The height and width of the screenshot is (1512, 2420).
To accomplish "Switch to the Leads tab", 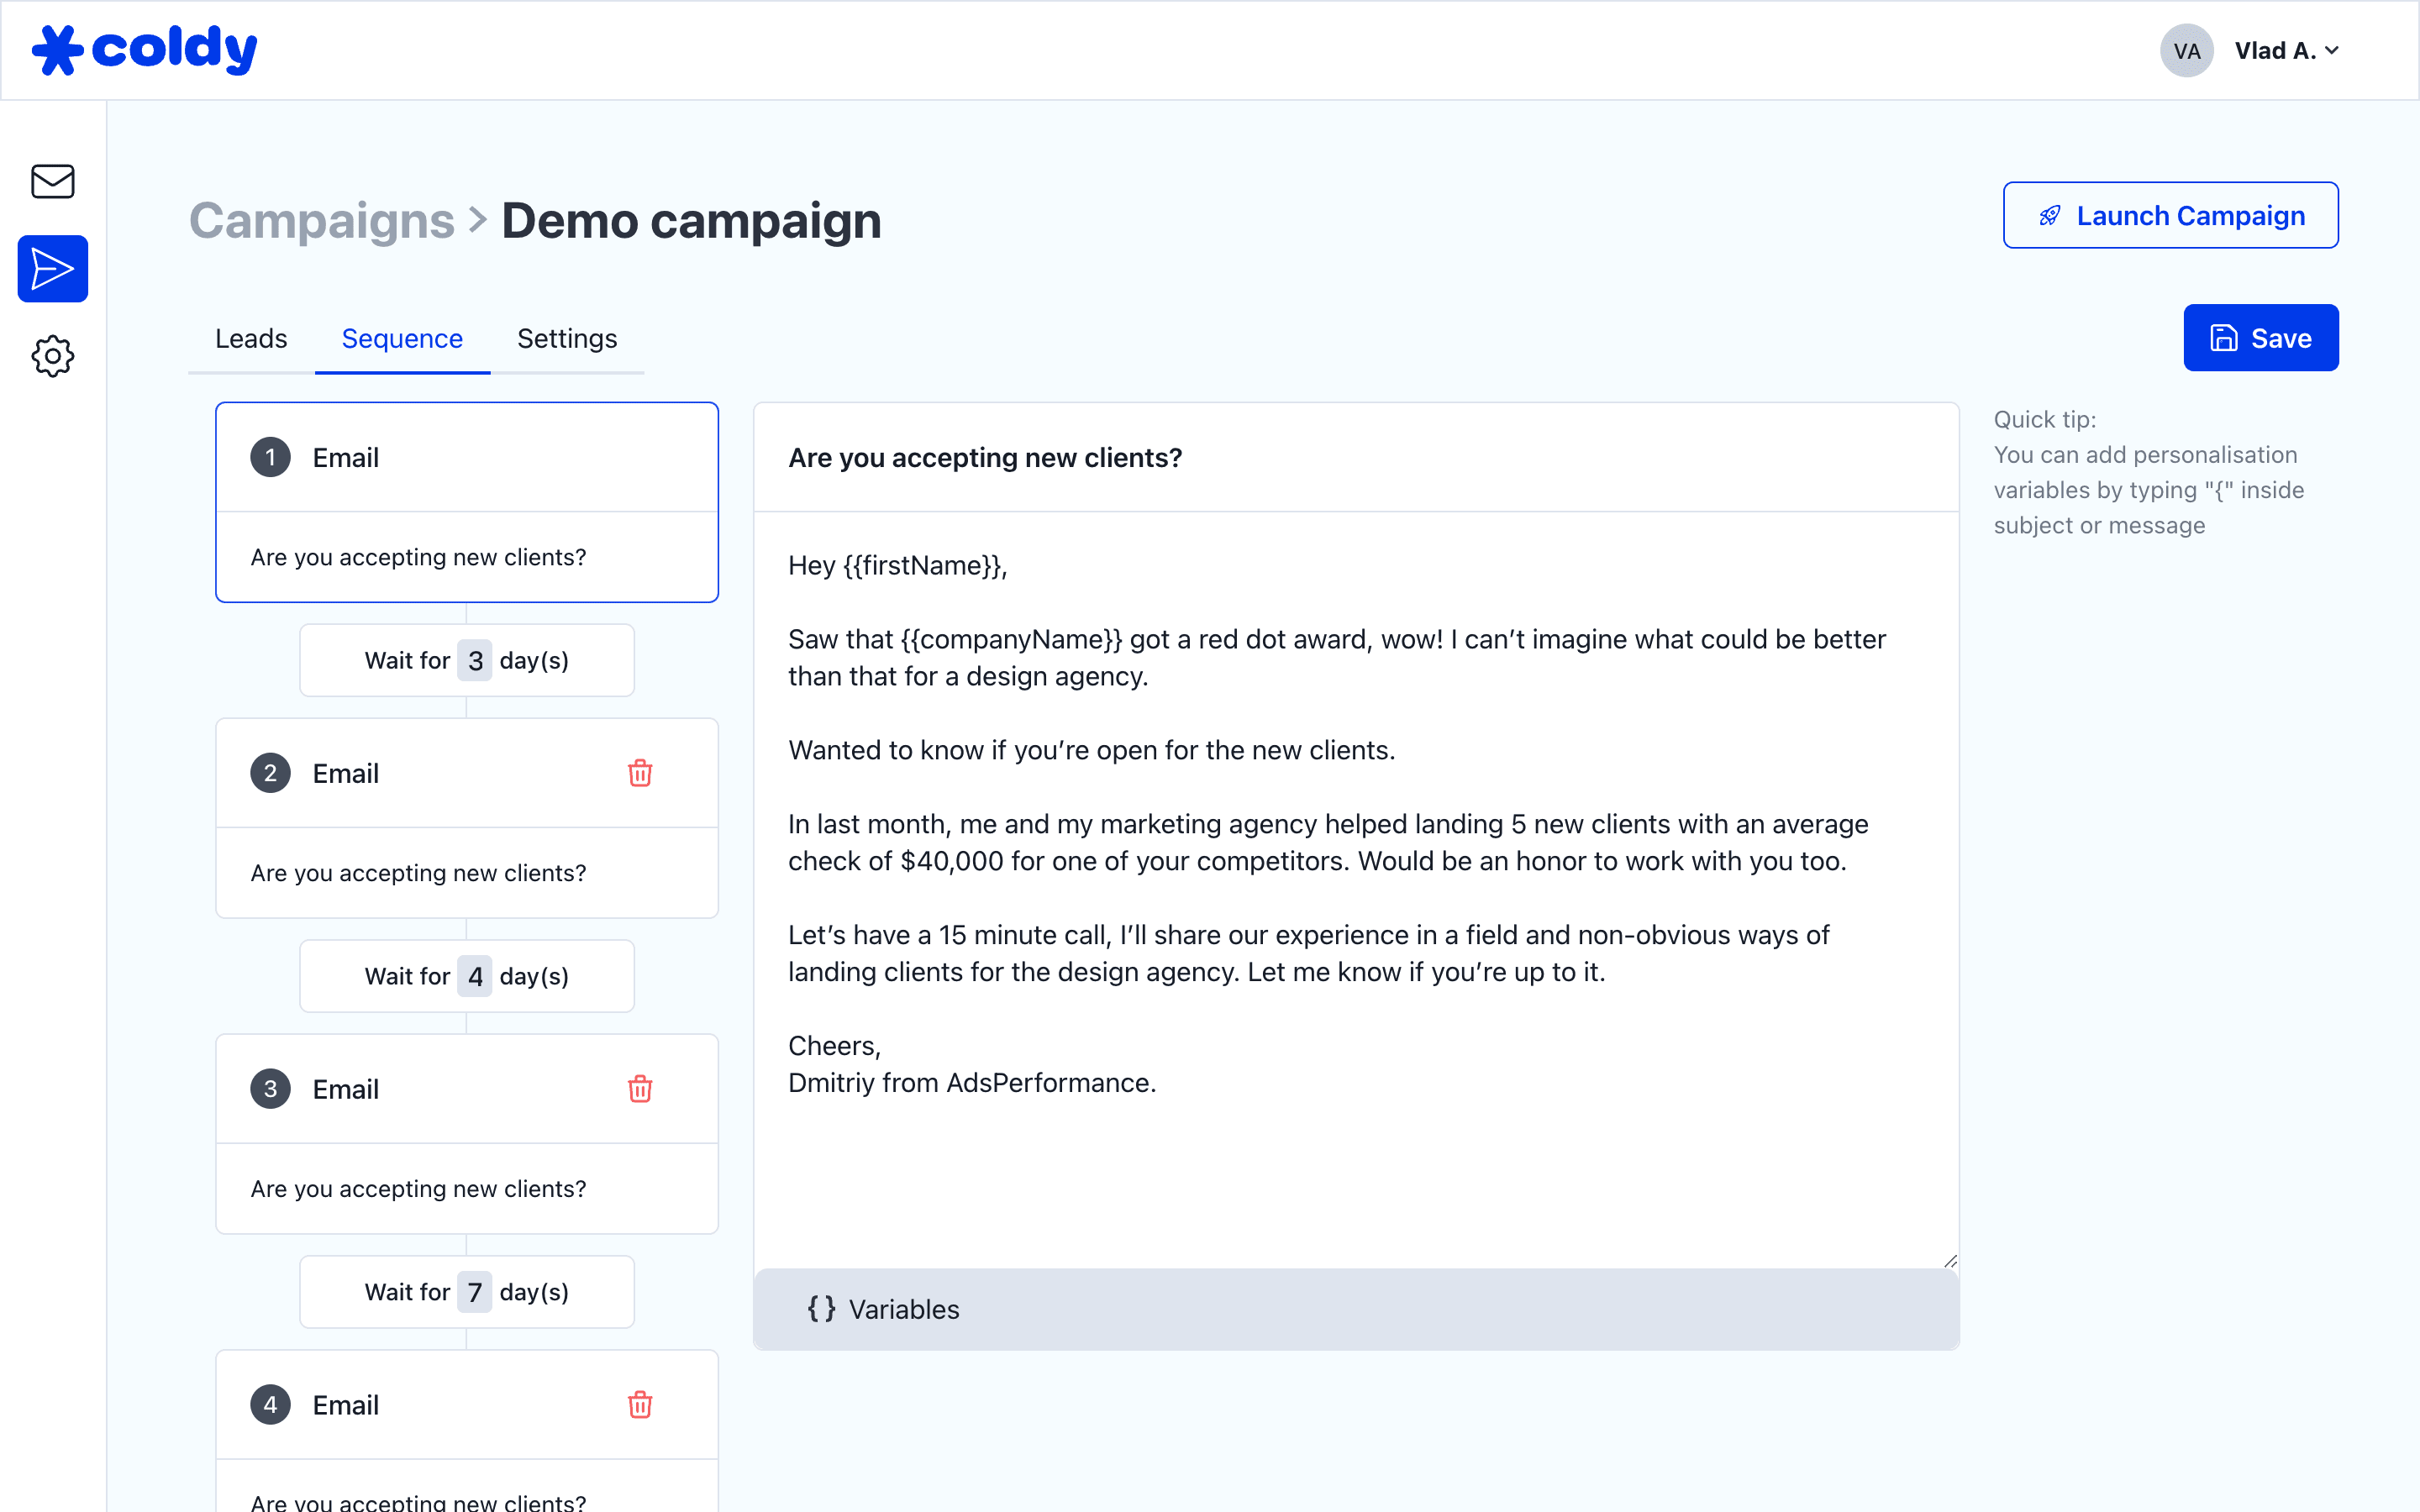I will 251,338.
